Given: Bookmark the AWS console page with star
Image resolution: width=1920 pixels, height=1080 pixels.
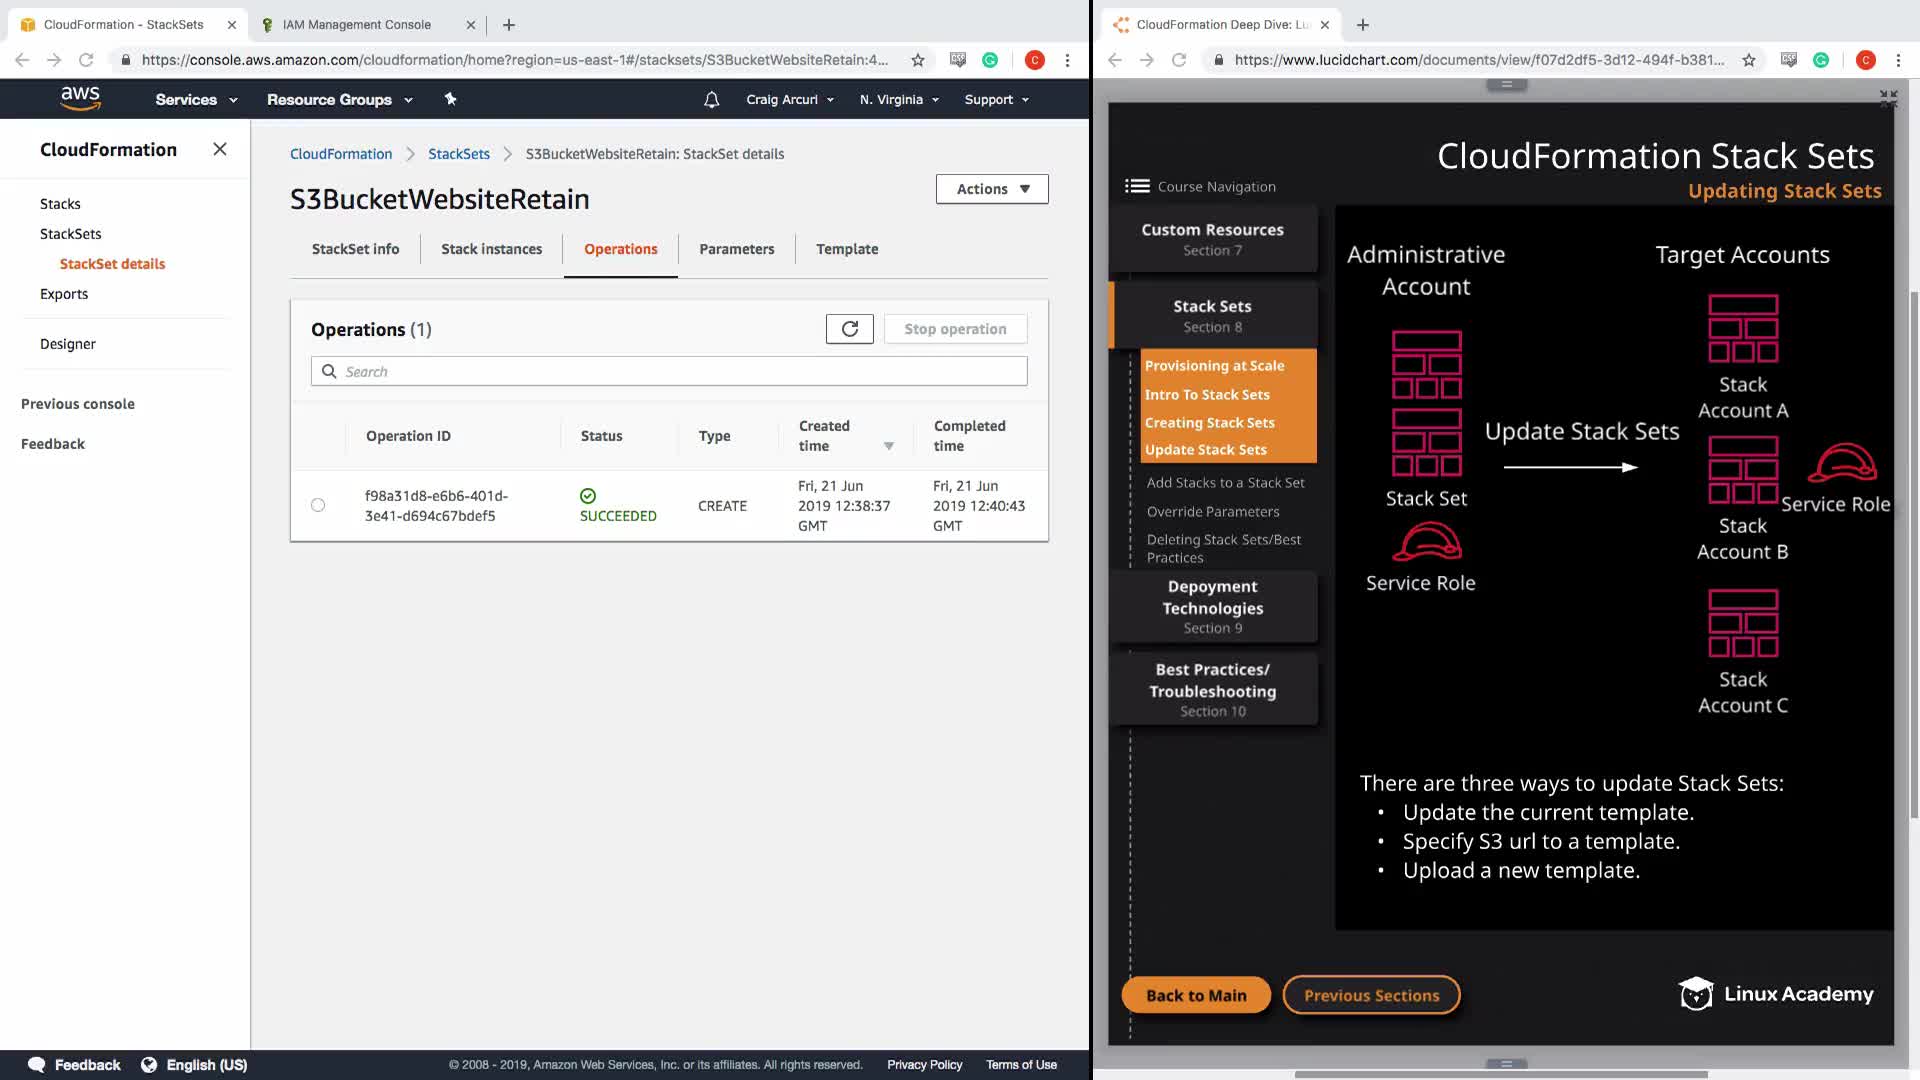Looking at the screenshot, I should (x=917, y=60).
